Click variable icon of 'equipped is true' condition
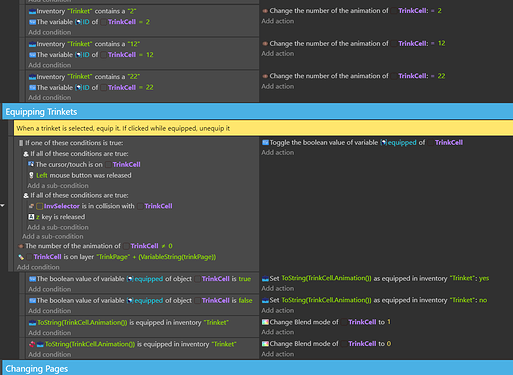The height and width of the screenshot is (375, 513). click(x=32, y=279)
